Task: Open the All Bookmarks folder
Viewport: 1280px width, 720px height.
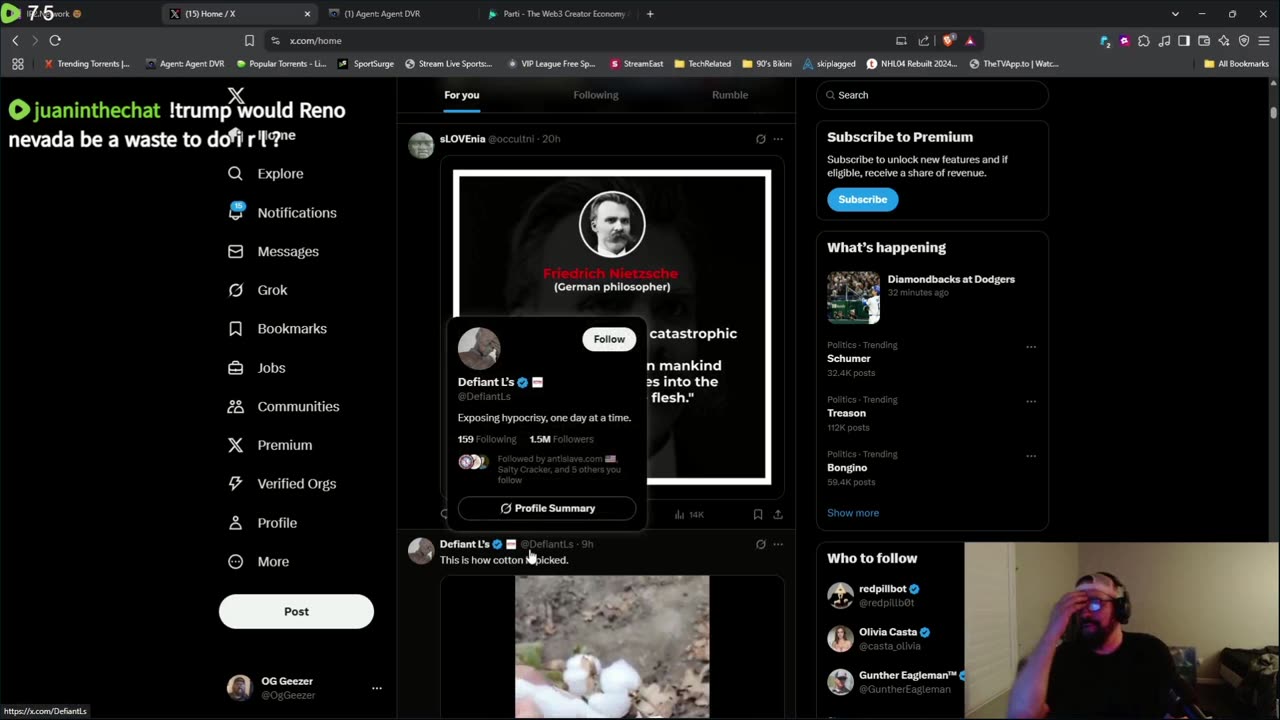Action: [1237, 64]
